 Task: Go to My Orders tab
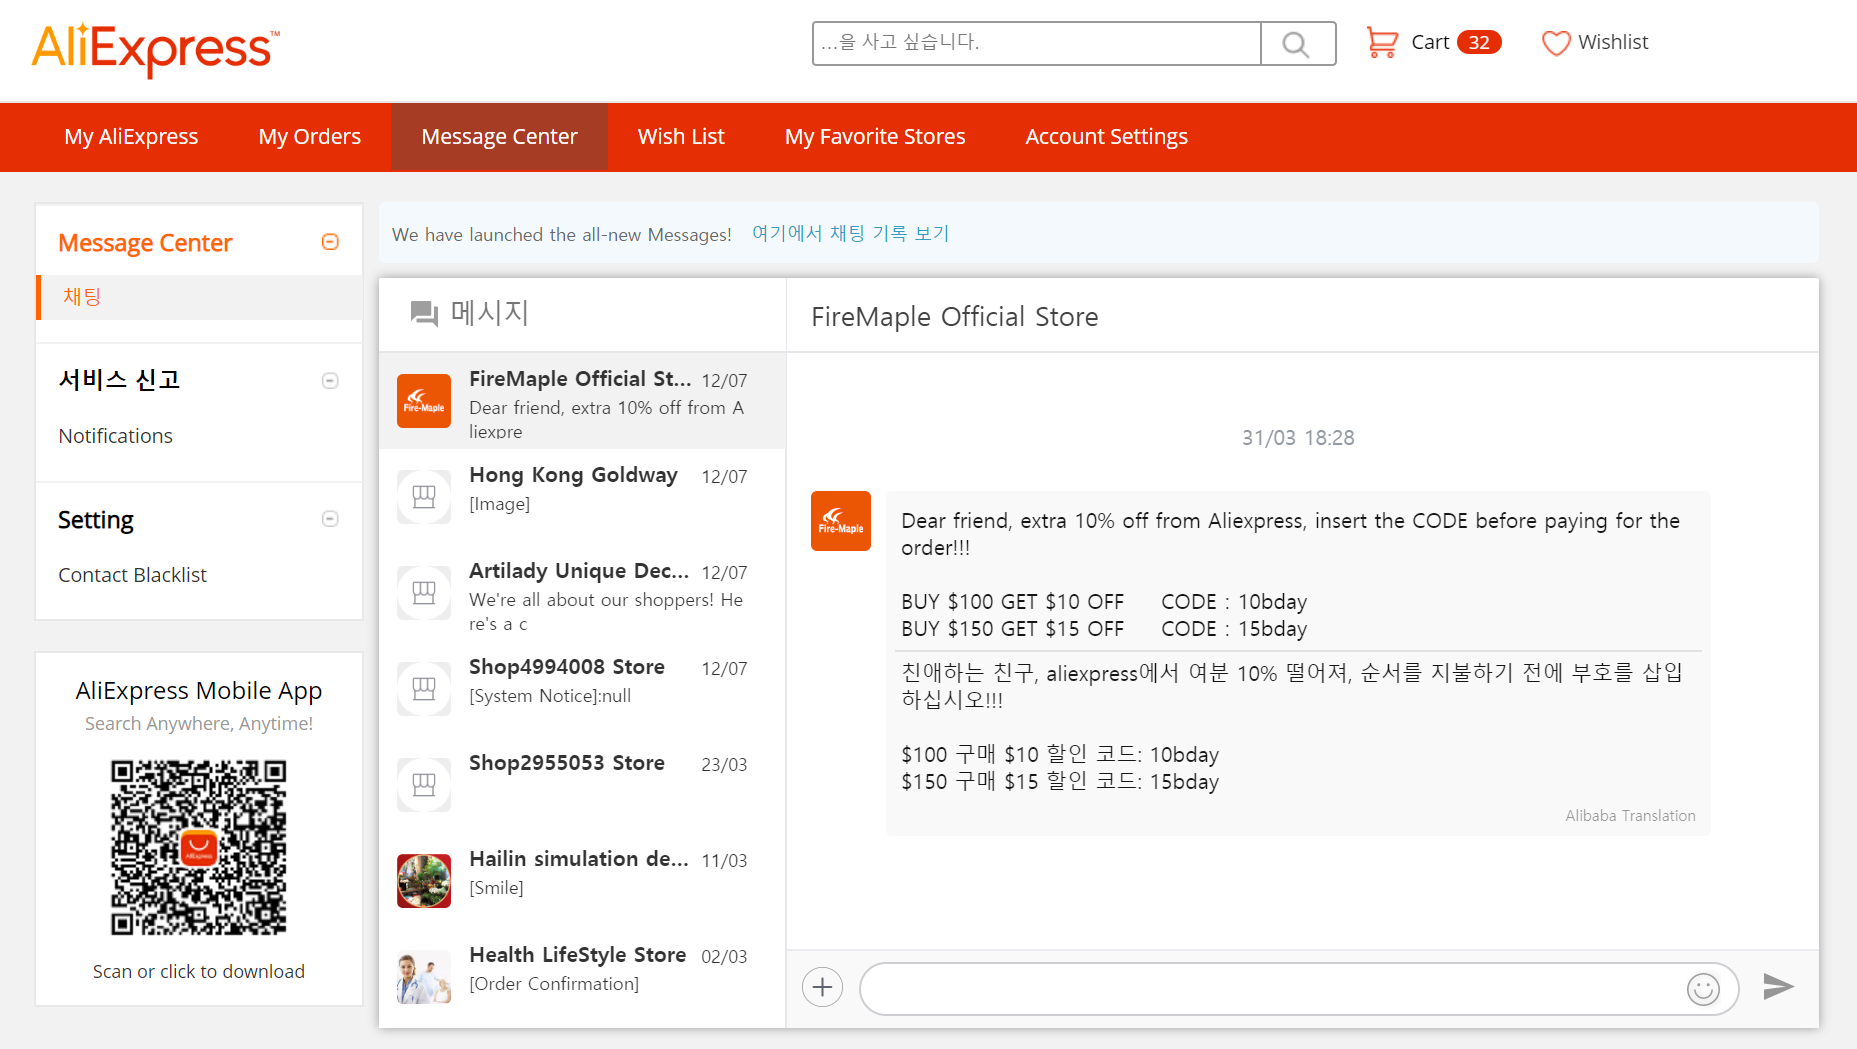click(x=310, y=137)
